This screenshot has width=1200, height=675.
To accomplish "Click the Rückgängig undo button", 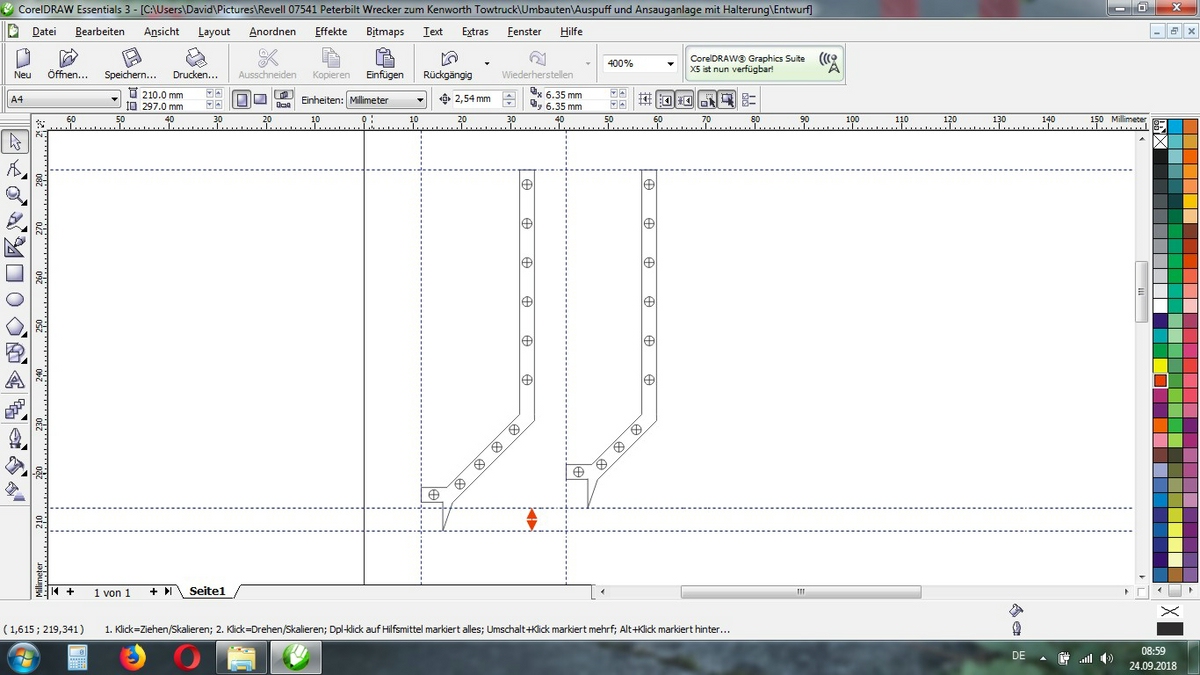I will pos(448,65).
